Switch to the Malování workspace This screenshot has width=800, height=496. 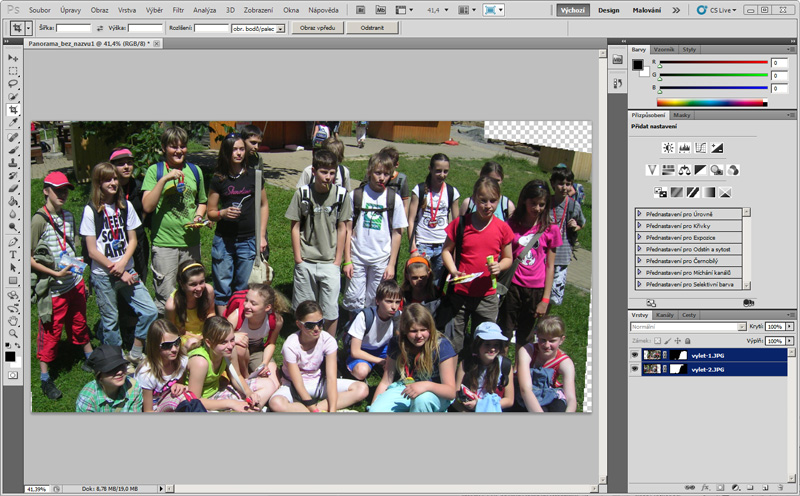click(646, 10)
